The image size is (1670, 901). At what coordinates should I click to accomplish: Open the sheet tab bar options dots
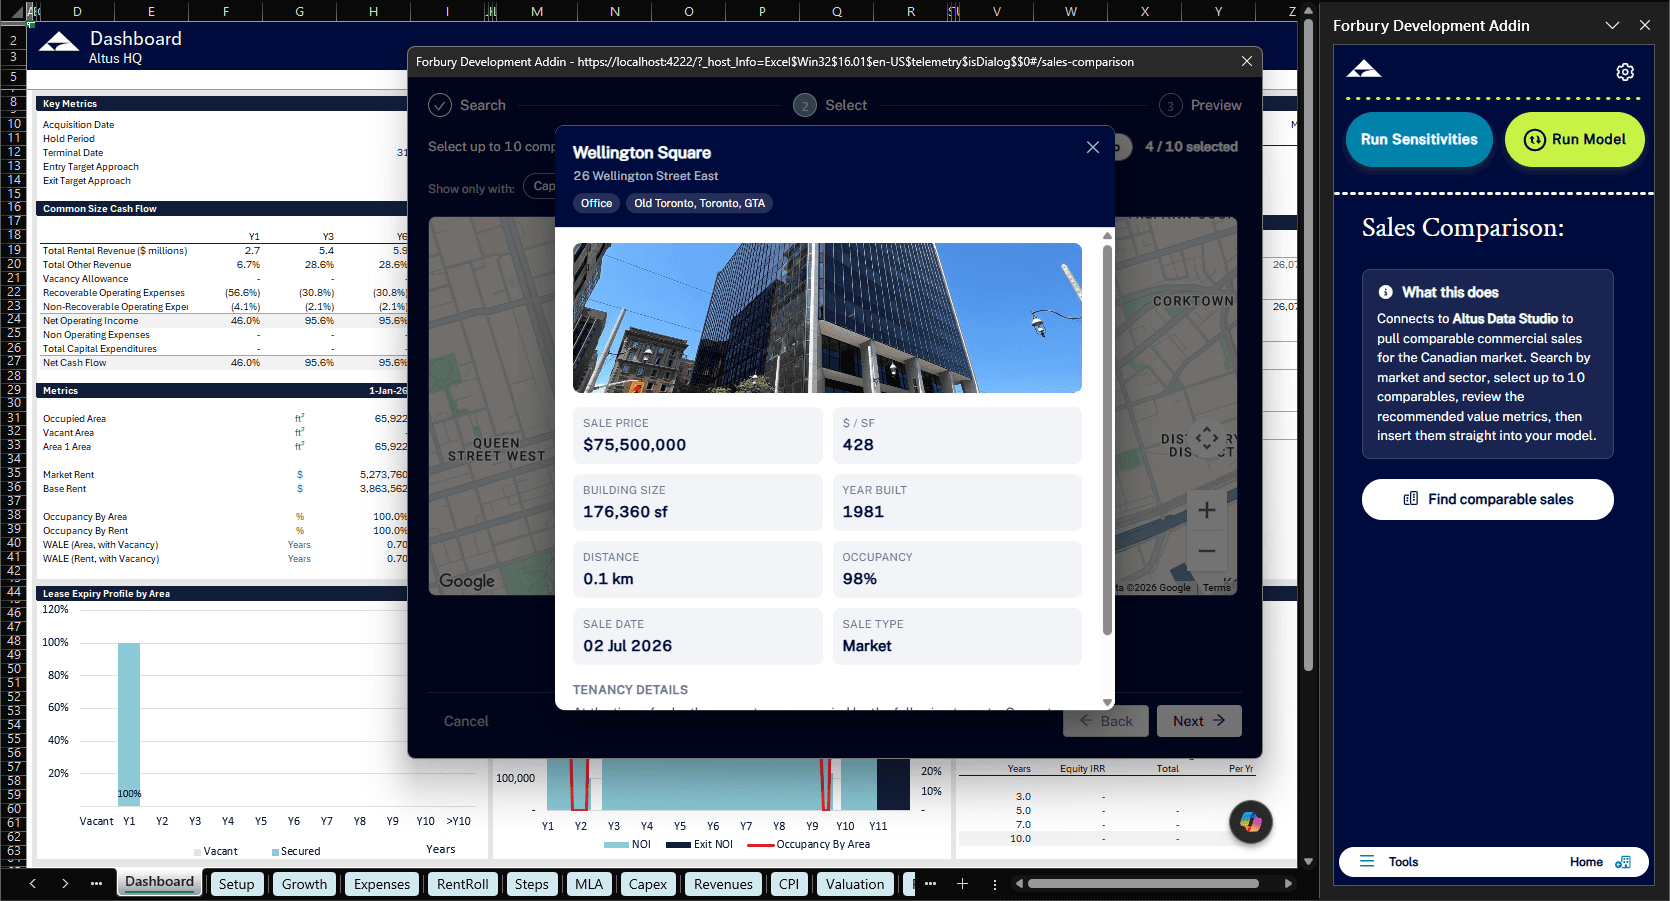994,884
